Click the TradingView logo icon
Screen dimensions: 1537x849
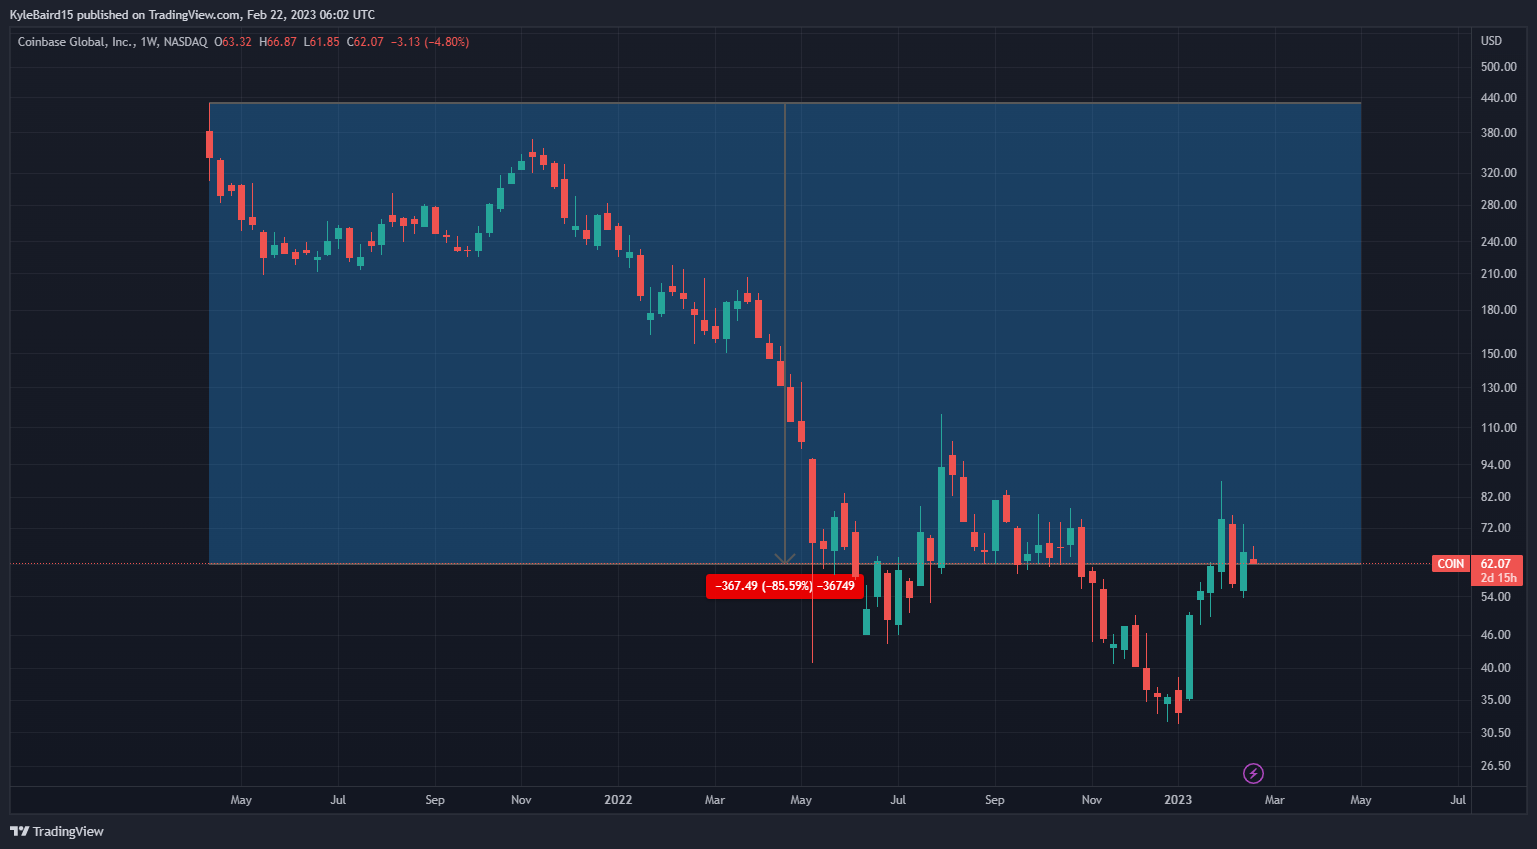19,831
